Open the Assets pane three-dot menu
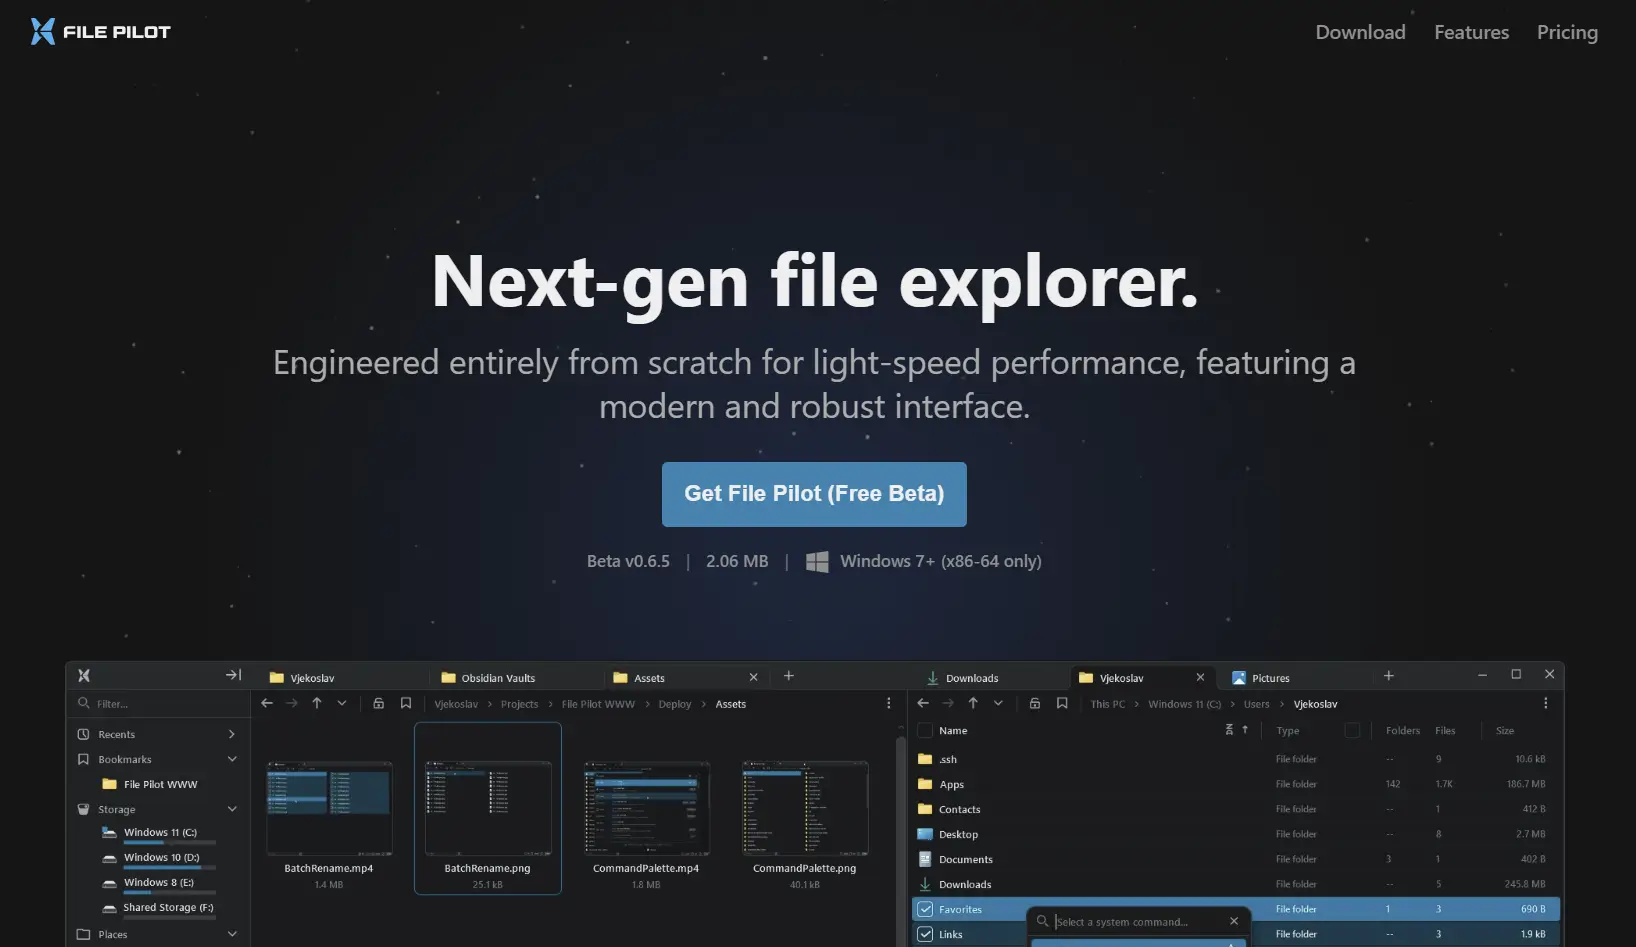1636x947 pixels. pyautogui.click(x=888, y=703)
